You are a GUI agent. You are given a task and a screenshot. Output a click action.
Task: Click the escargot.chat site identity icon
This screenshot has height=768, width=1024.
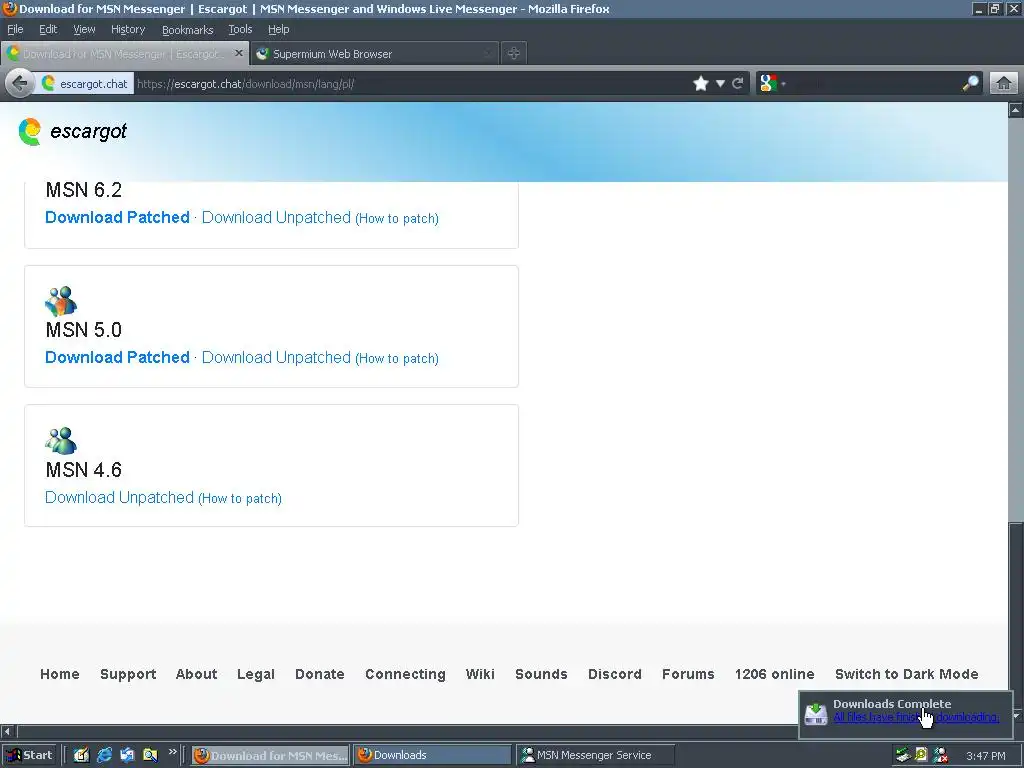[x=48, y=83]
